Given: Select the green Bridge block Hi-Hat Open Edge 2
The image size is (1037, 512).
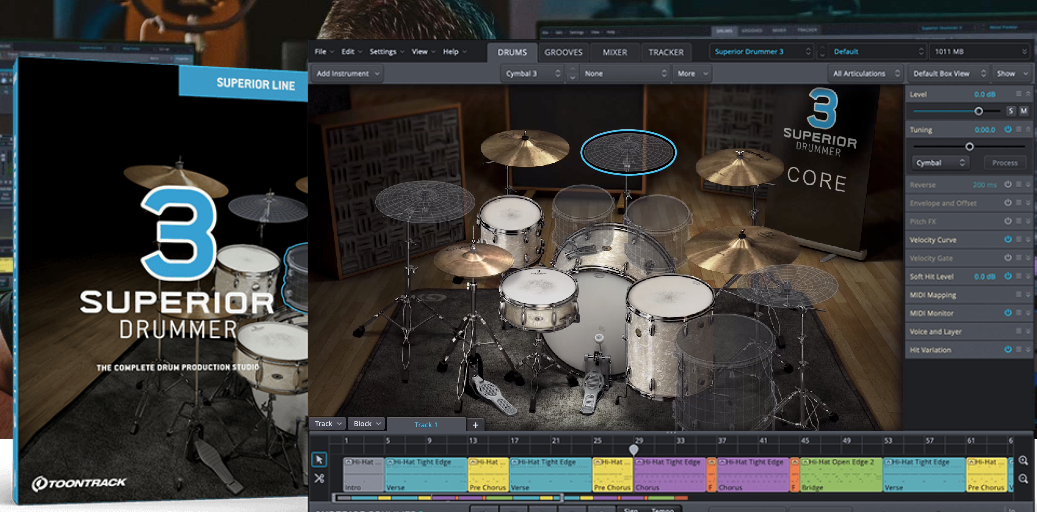Looking at the screenshot, I should point(841,474).
